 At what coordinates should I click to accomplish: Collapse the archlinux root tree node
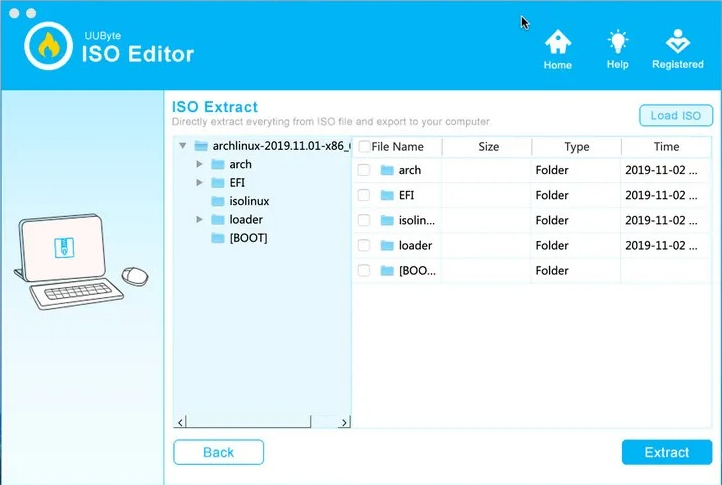click(x=182, y=146)
